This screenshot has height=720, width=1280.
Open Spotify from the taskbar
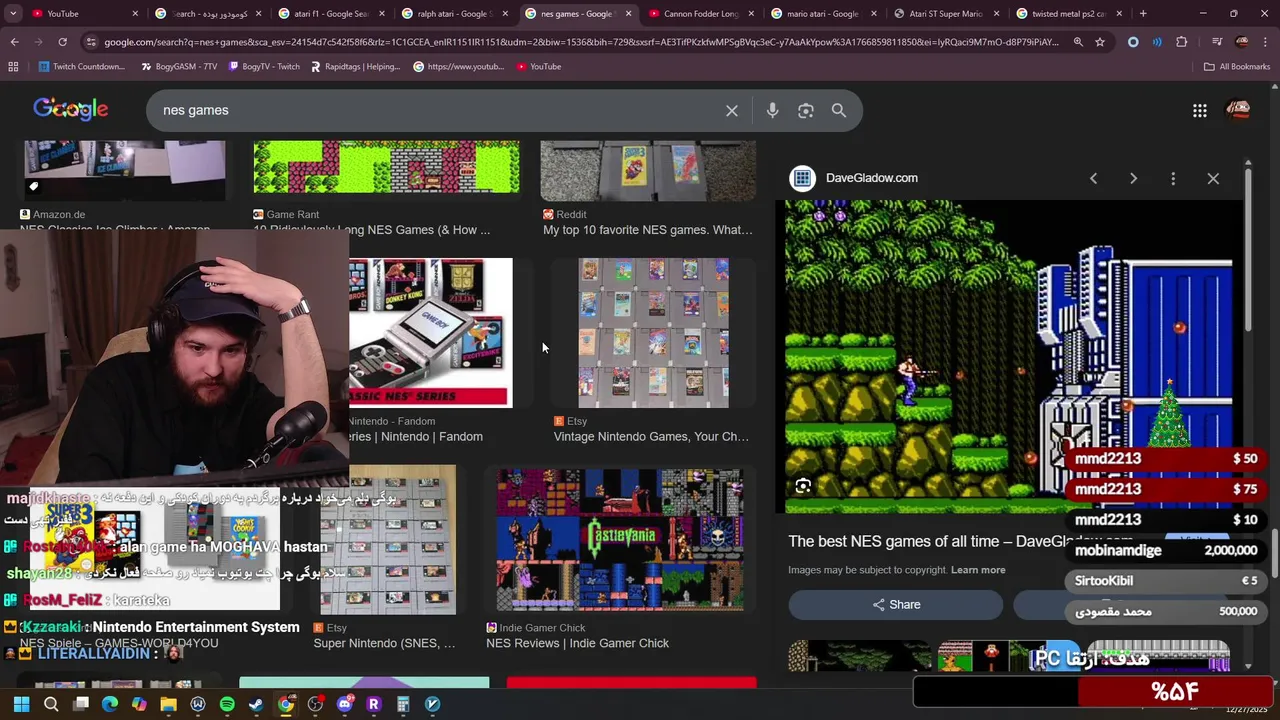pos(227,704)
